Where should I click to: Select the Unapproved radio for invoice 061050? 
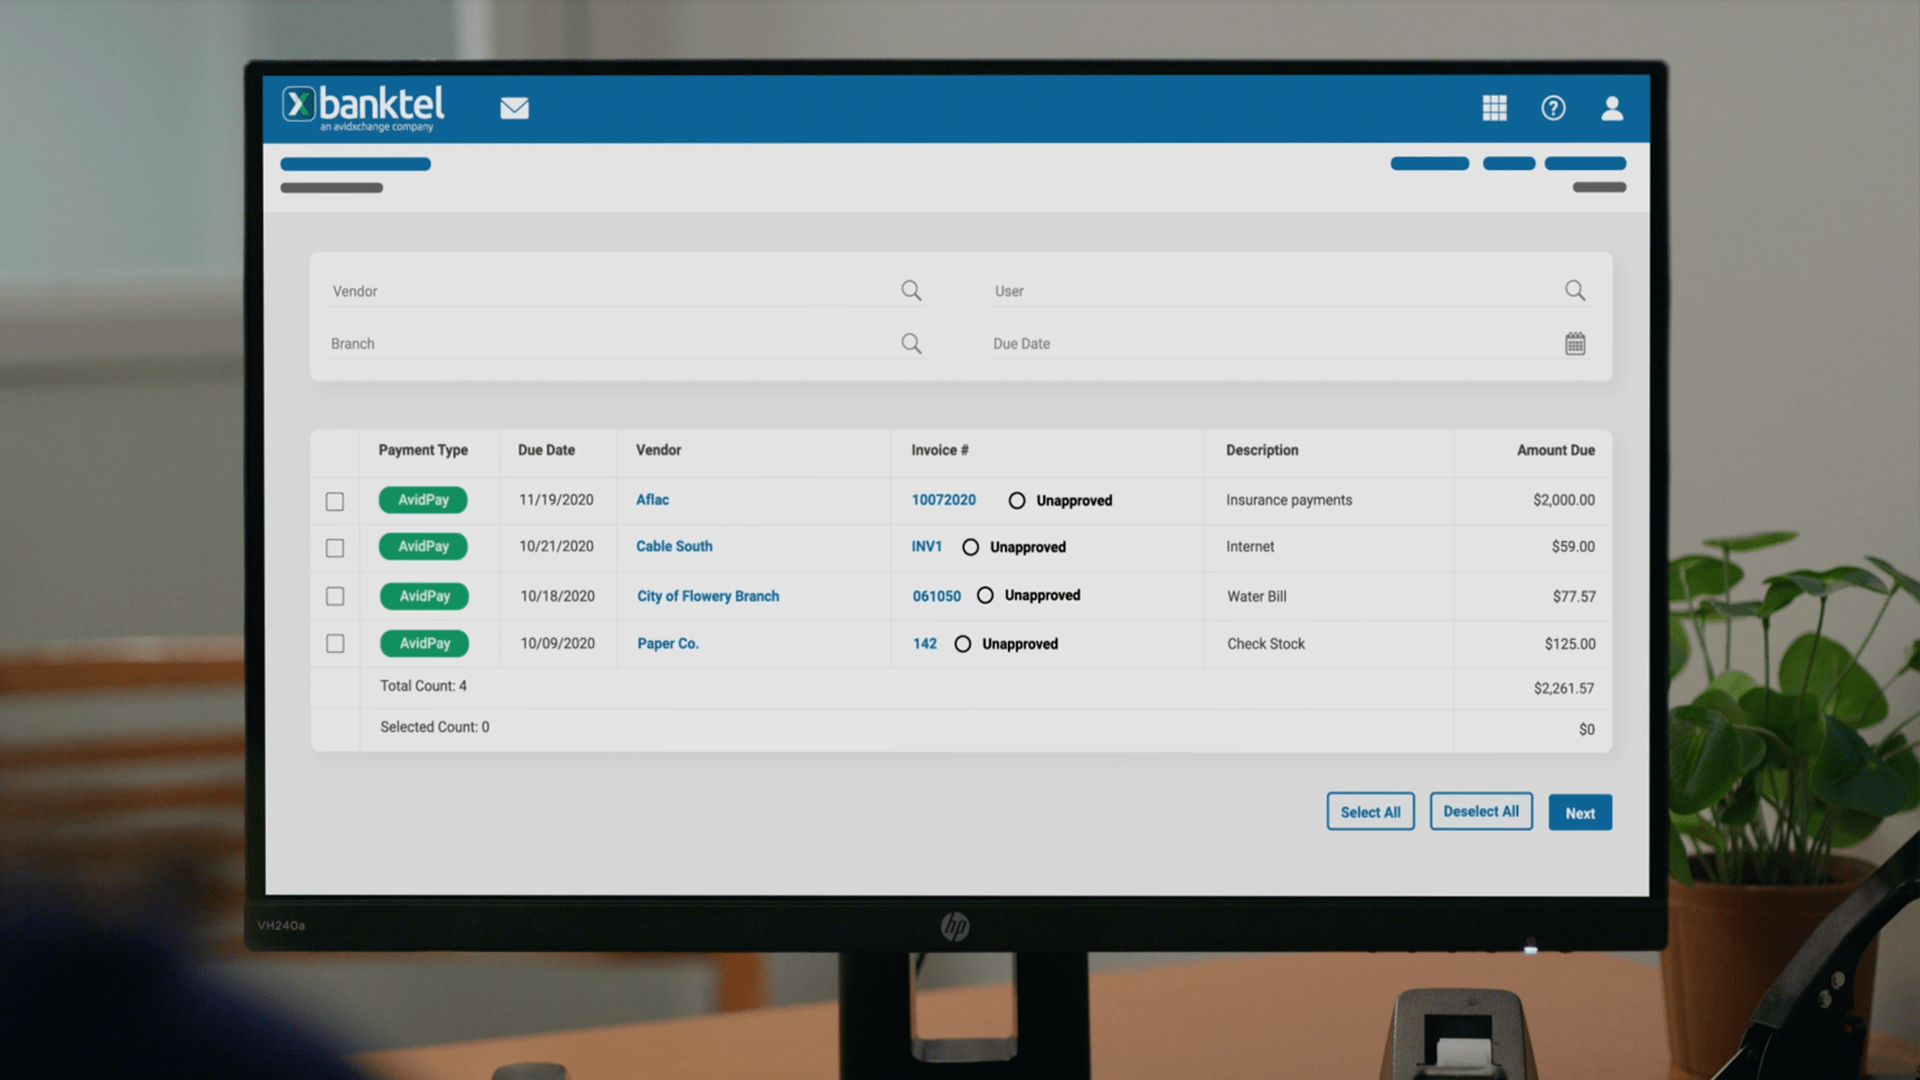click(984, 595)
